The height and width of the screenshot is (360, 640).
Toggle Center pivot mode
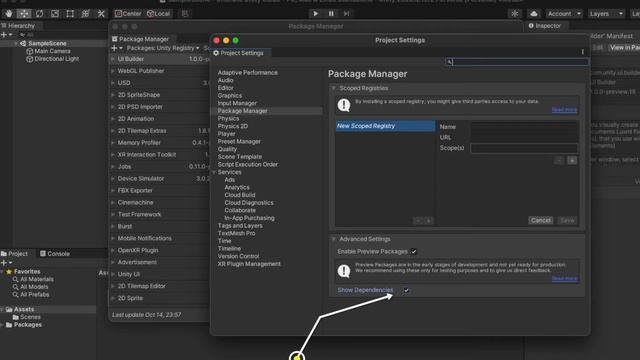click(128, 13)
